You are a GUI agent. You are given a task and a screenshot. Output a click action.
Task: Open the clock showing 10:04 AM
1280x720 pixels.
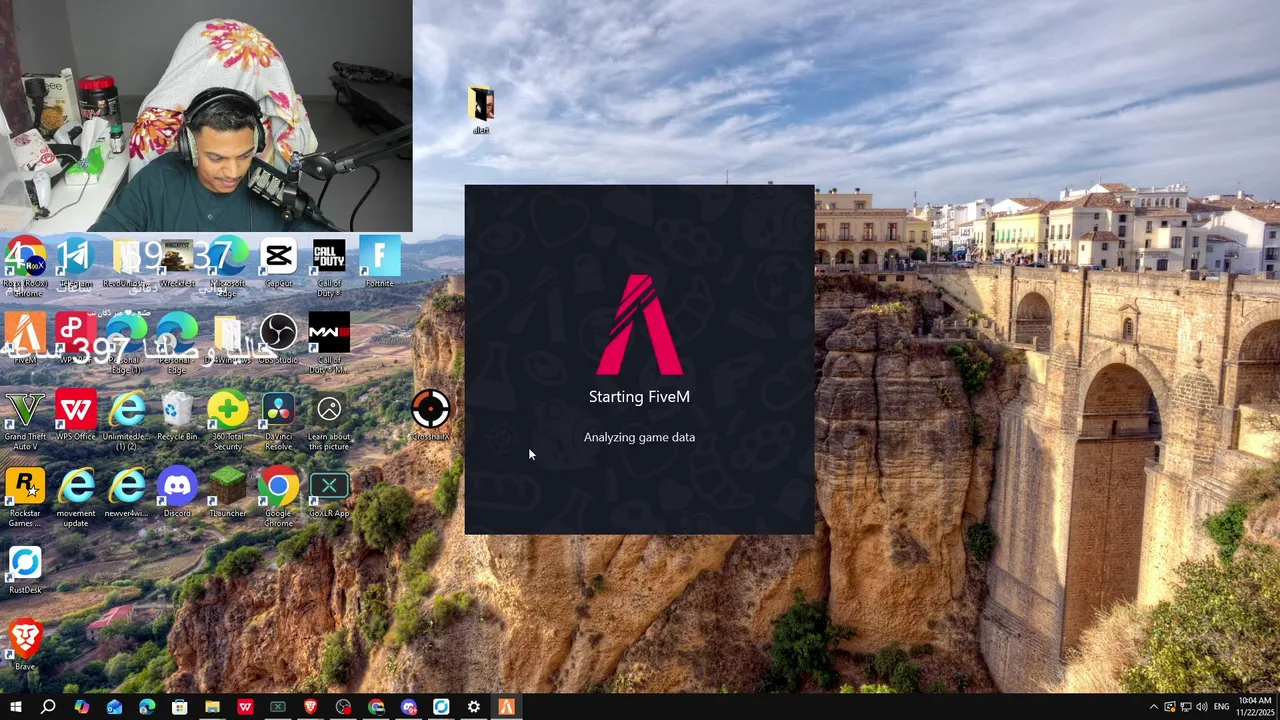click(1255, 707)
